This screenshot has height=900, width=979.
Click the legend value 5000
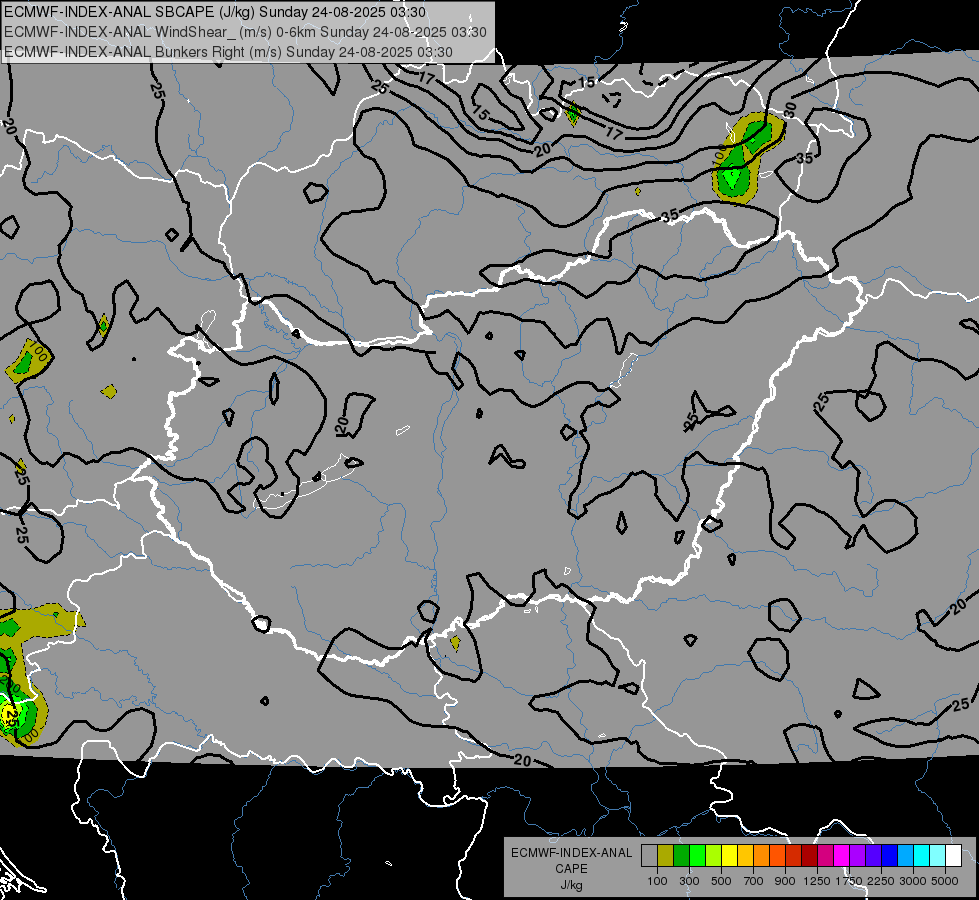click(x=945, y=881)
